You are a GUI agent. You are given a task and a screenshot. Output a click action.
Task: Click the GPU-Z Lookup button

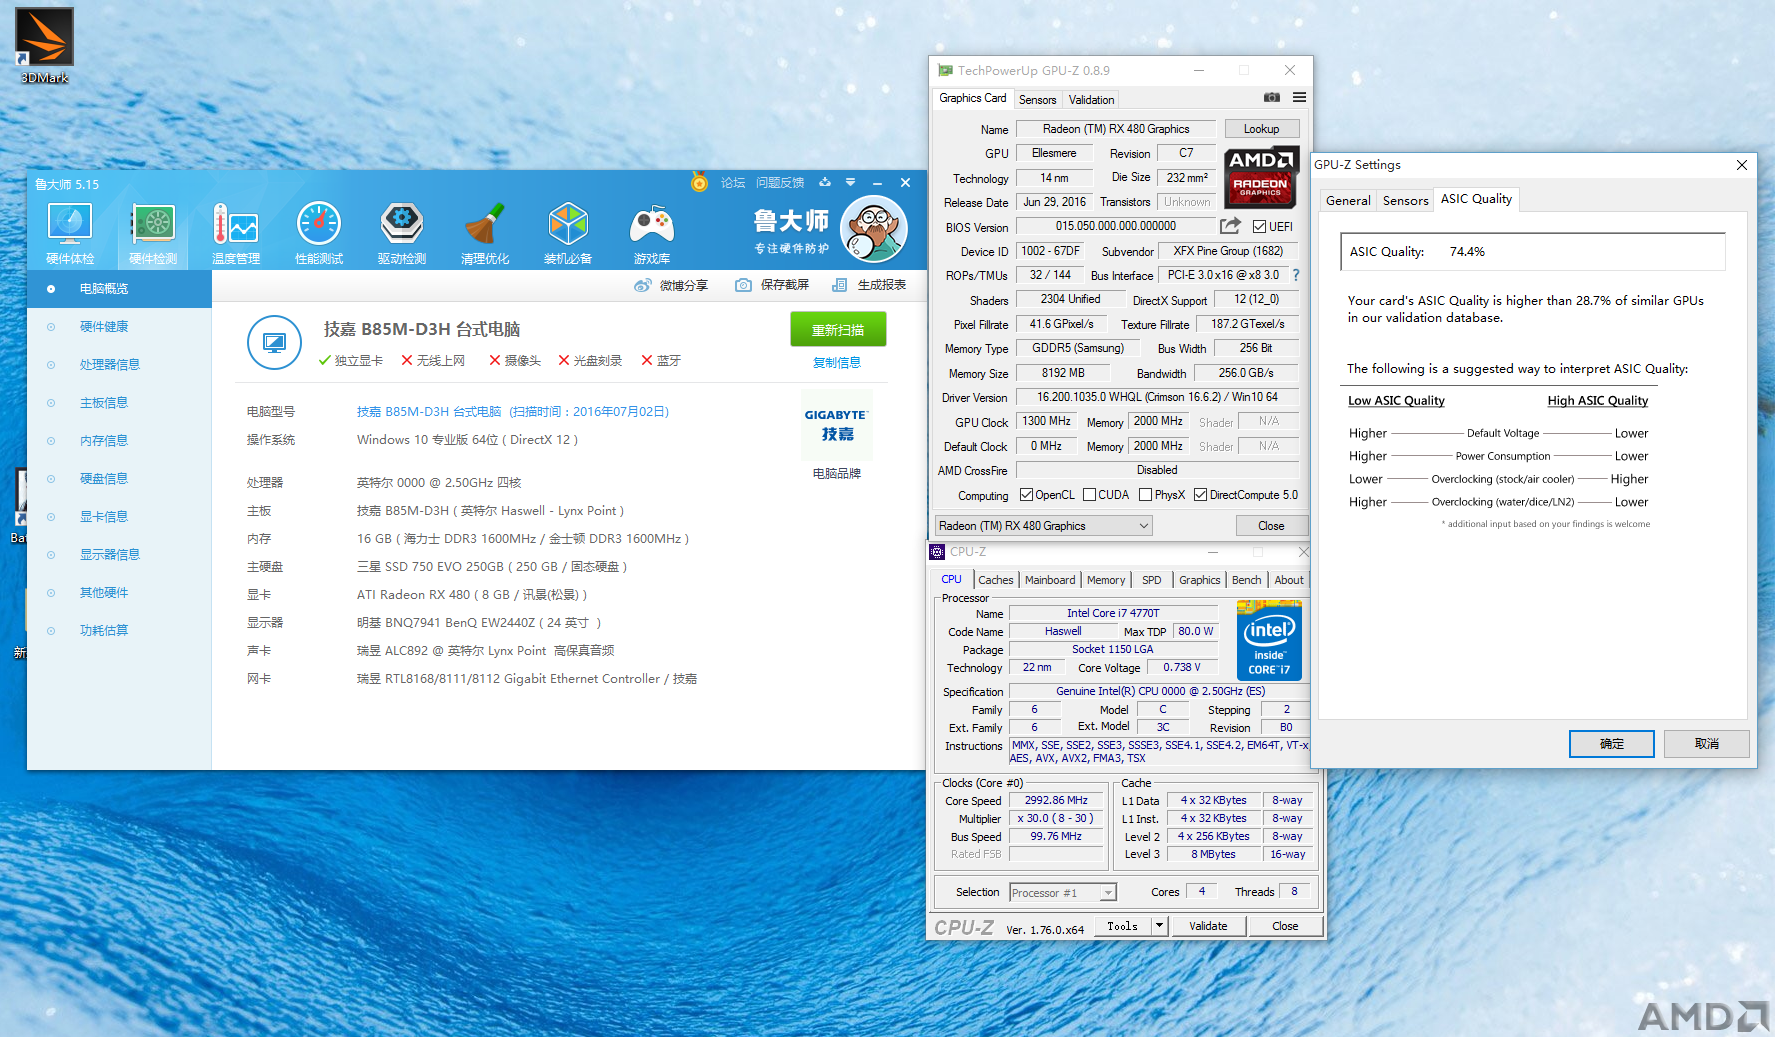point(1261,129)
